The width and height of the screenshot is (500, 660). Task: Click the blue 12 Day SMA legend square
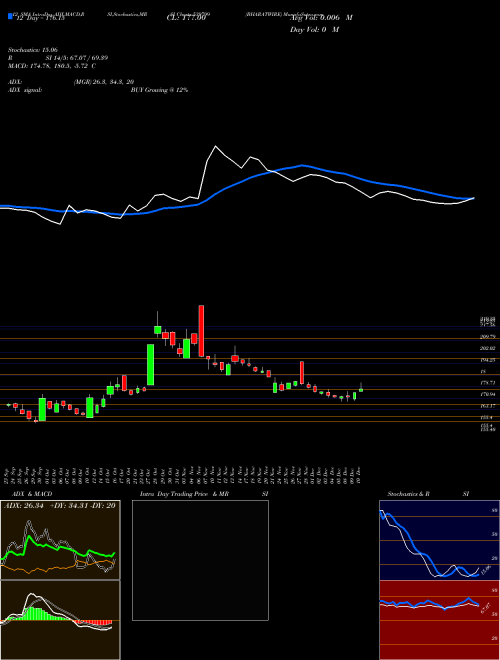[11, 16]
